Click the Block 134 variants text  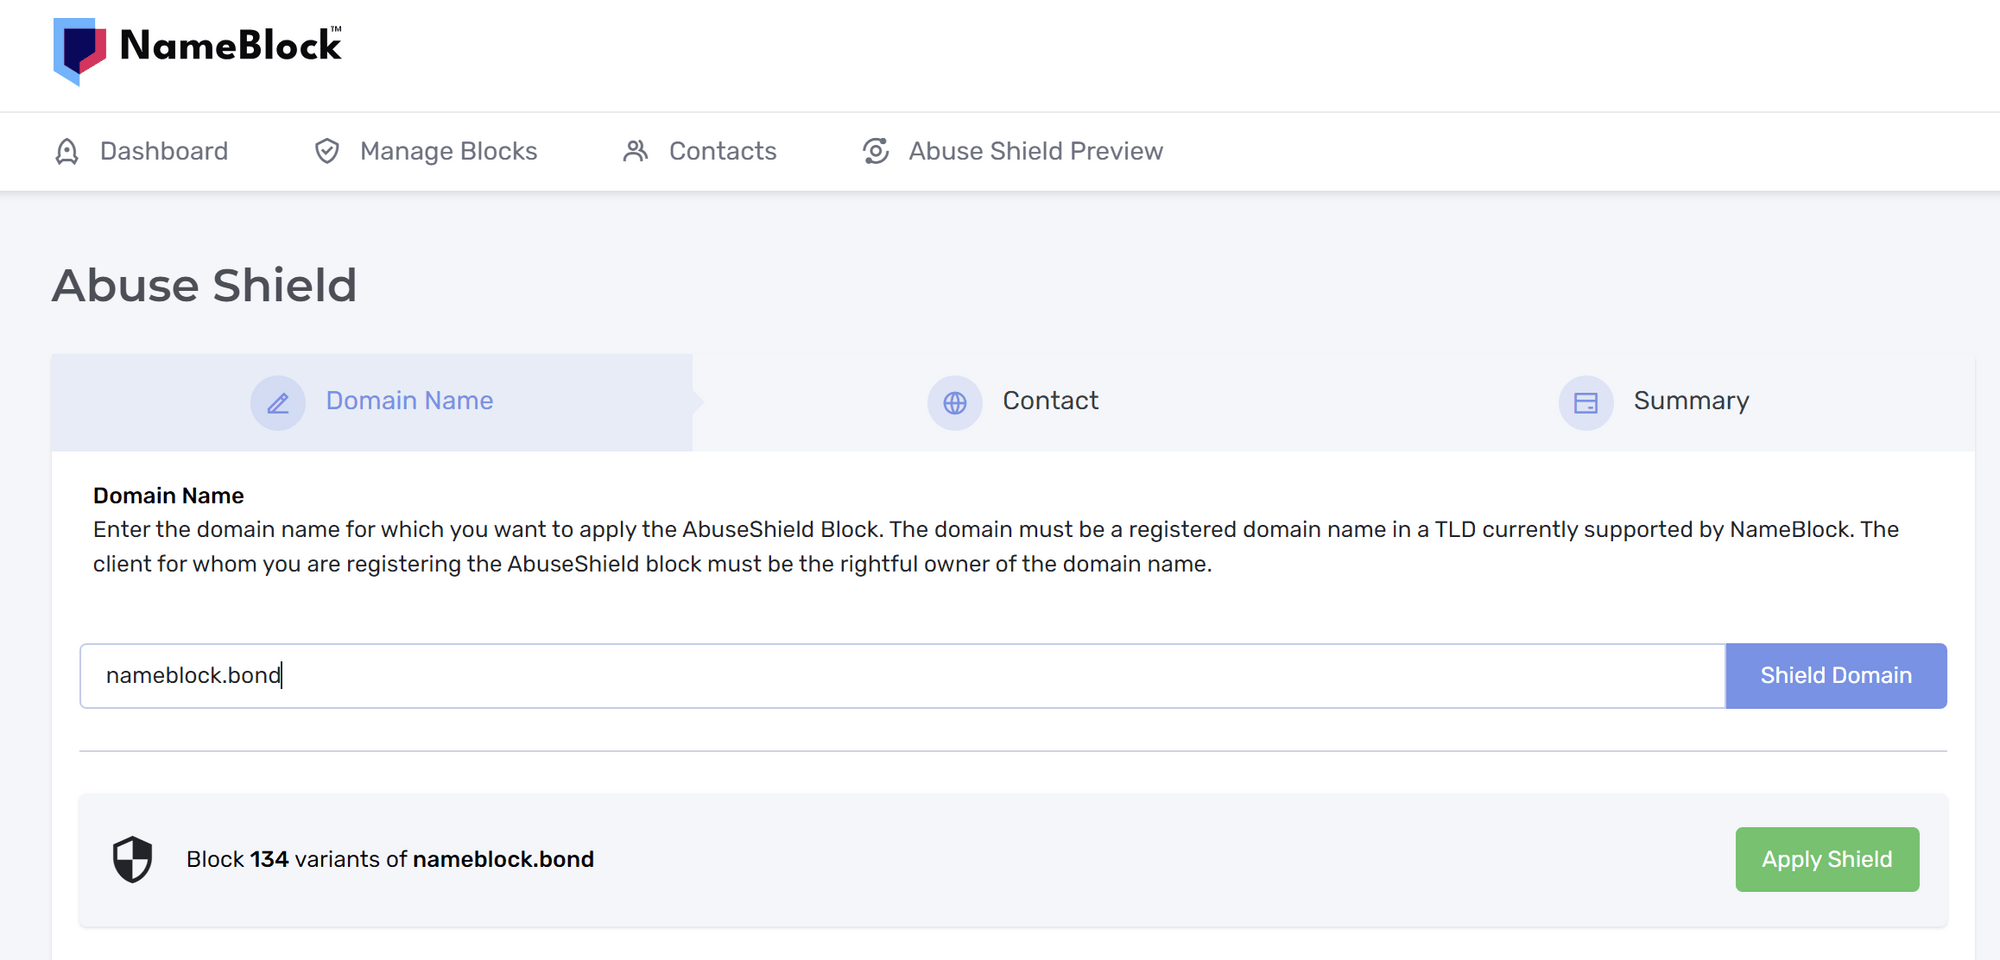[x=390, y=859]
